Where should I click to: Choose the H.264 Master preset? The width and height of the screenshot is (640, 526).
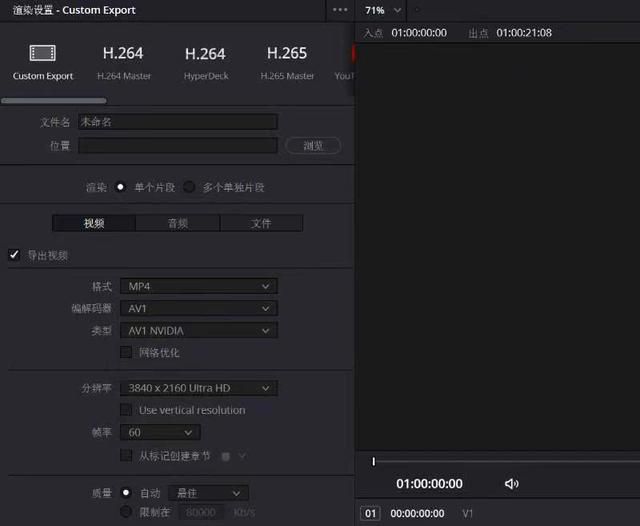pos(123,62)
